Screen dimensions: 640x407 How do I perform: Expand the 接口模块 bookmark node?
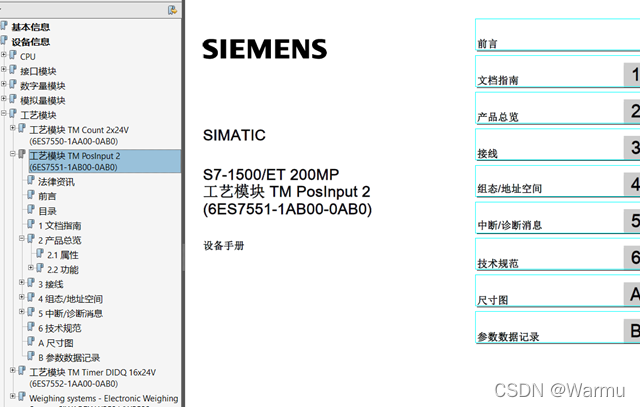point(4,69)
